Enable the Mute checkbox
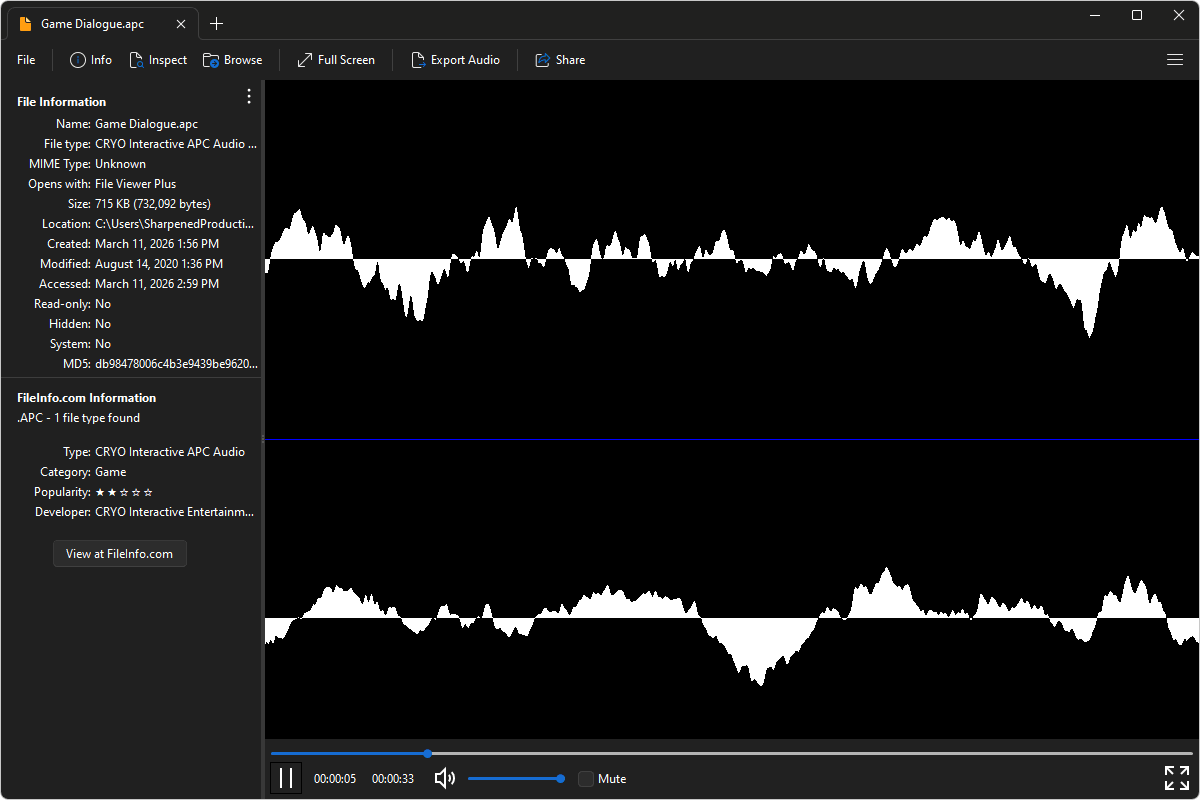1200x800 pixels. click(586, 779)
